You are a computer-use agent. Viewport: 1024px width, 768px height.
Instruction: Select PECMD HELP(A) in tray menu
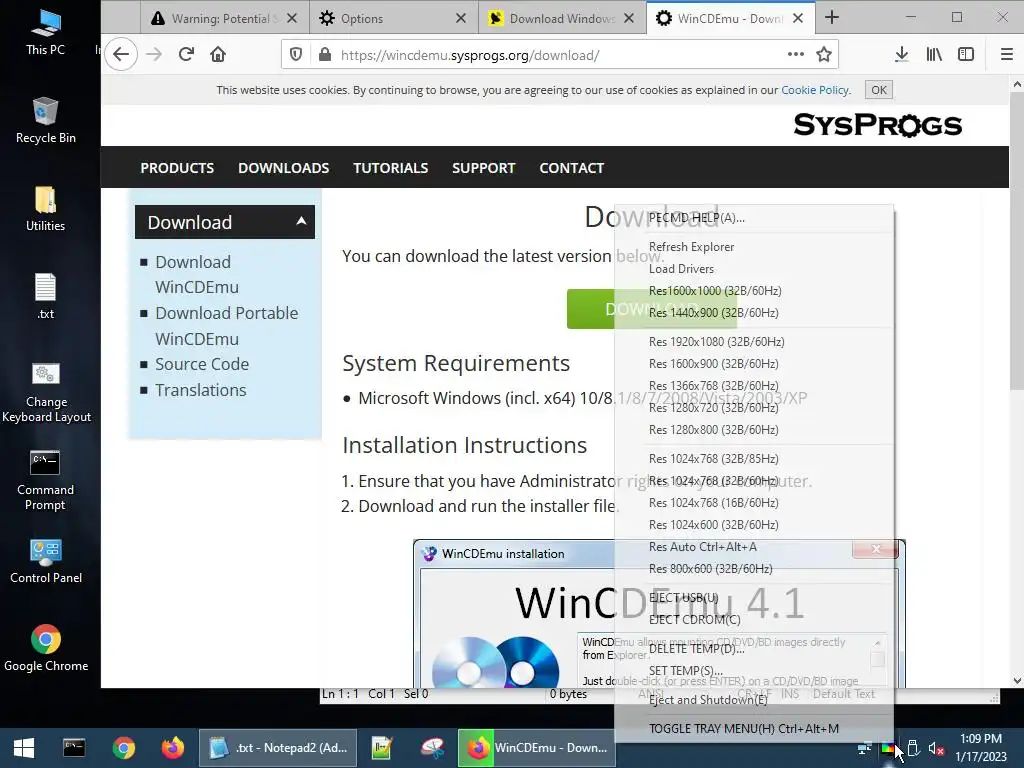tap(754, 217)
